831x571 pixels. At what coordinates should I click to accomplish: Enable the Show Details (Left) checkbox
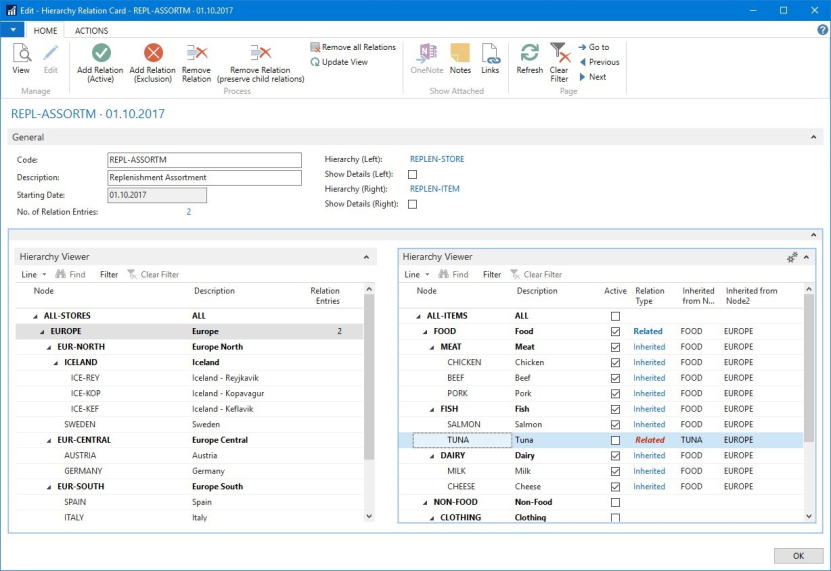coord(412,174)
